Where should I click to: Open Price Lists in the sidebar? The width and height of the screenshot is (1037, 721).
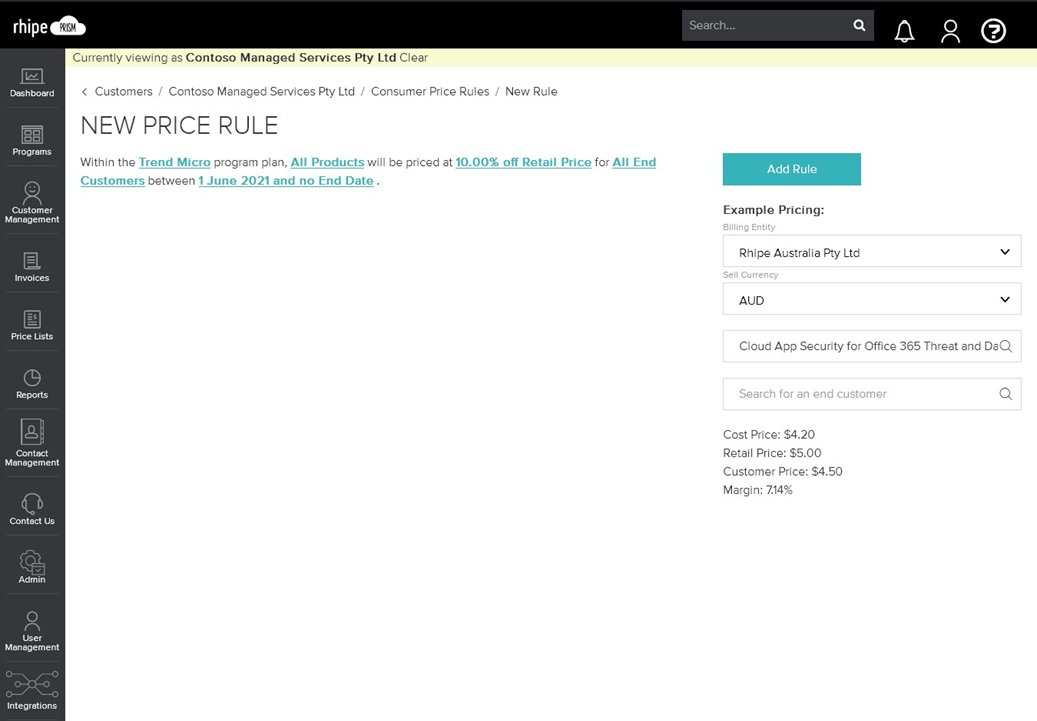tap(32, 325)
